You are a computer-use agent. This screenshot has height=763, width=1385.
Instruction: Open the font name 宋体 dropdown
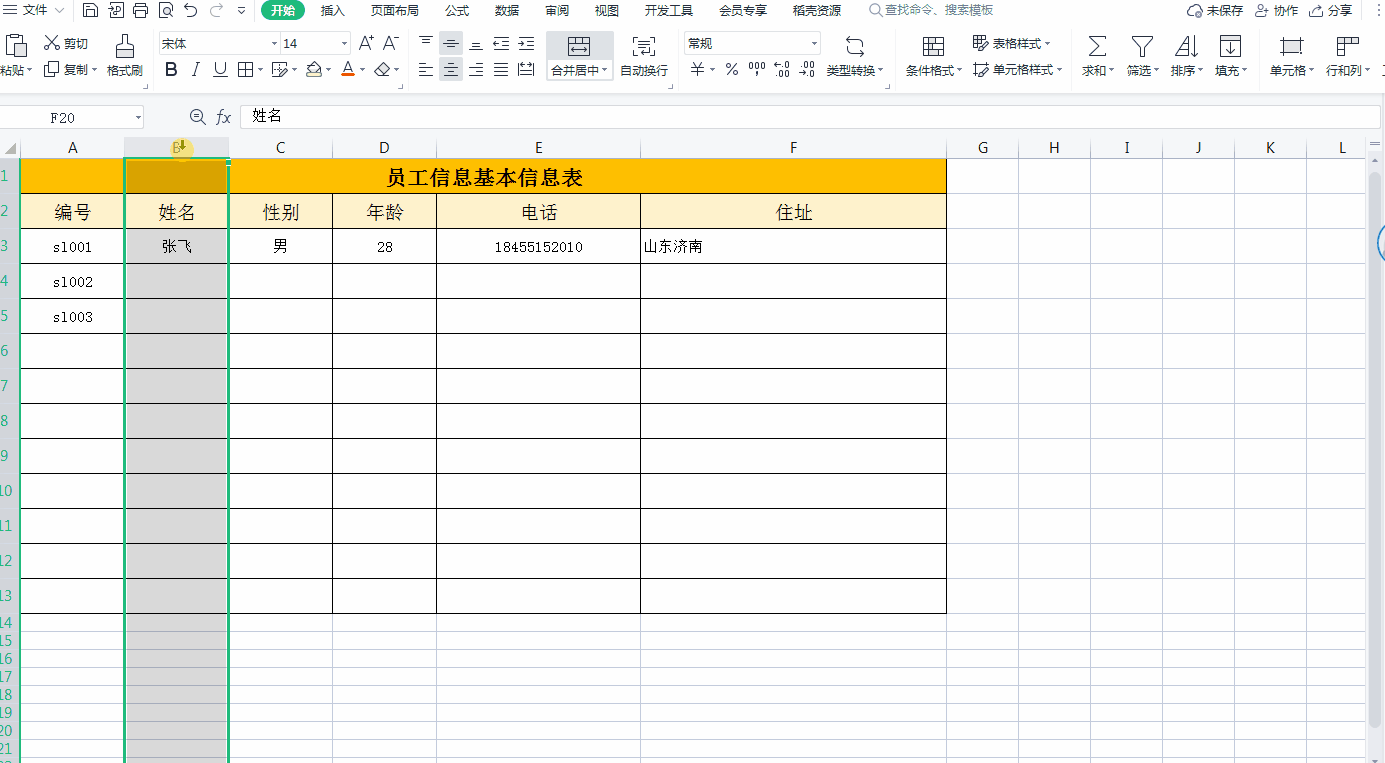(275, 44)
